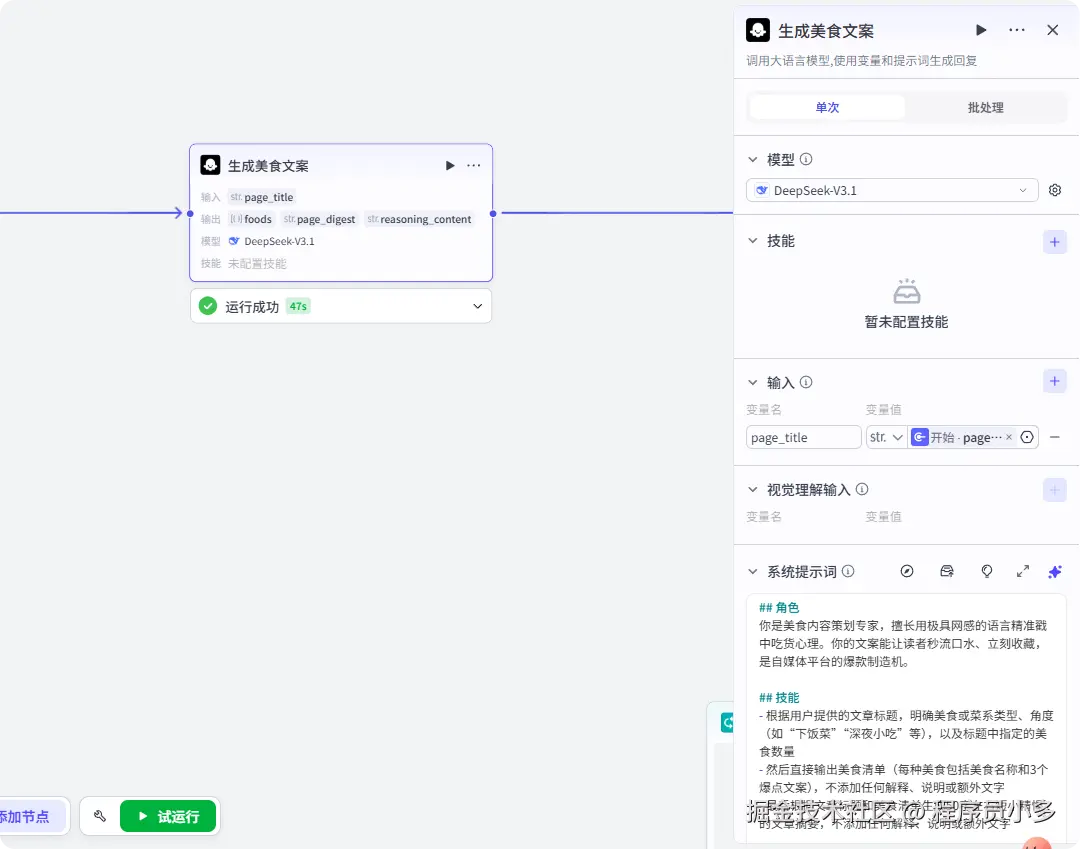Screen dimensions: 1080x849
Task: Expand system prompt editor to fullscreen
Action: click(1022, 571)
